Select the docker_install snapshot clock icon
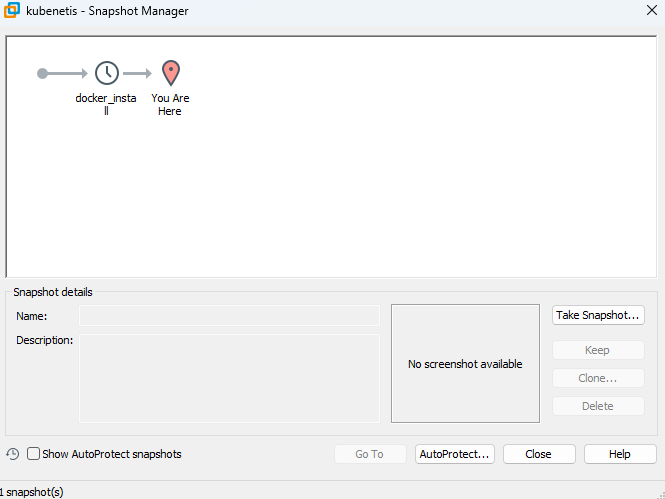This screenshot has width=665, height=499. coord(106,73)
